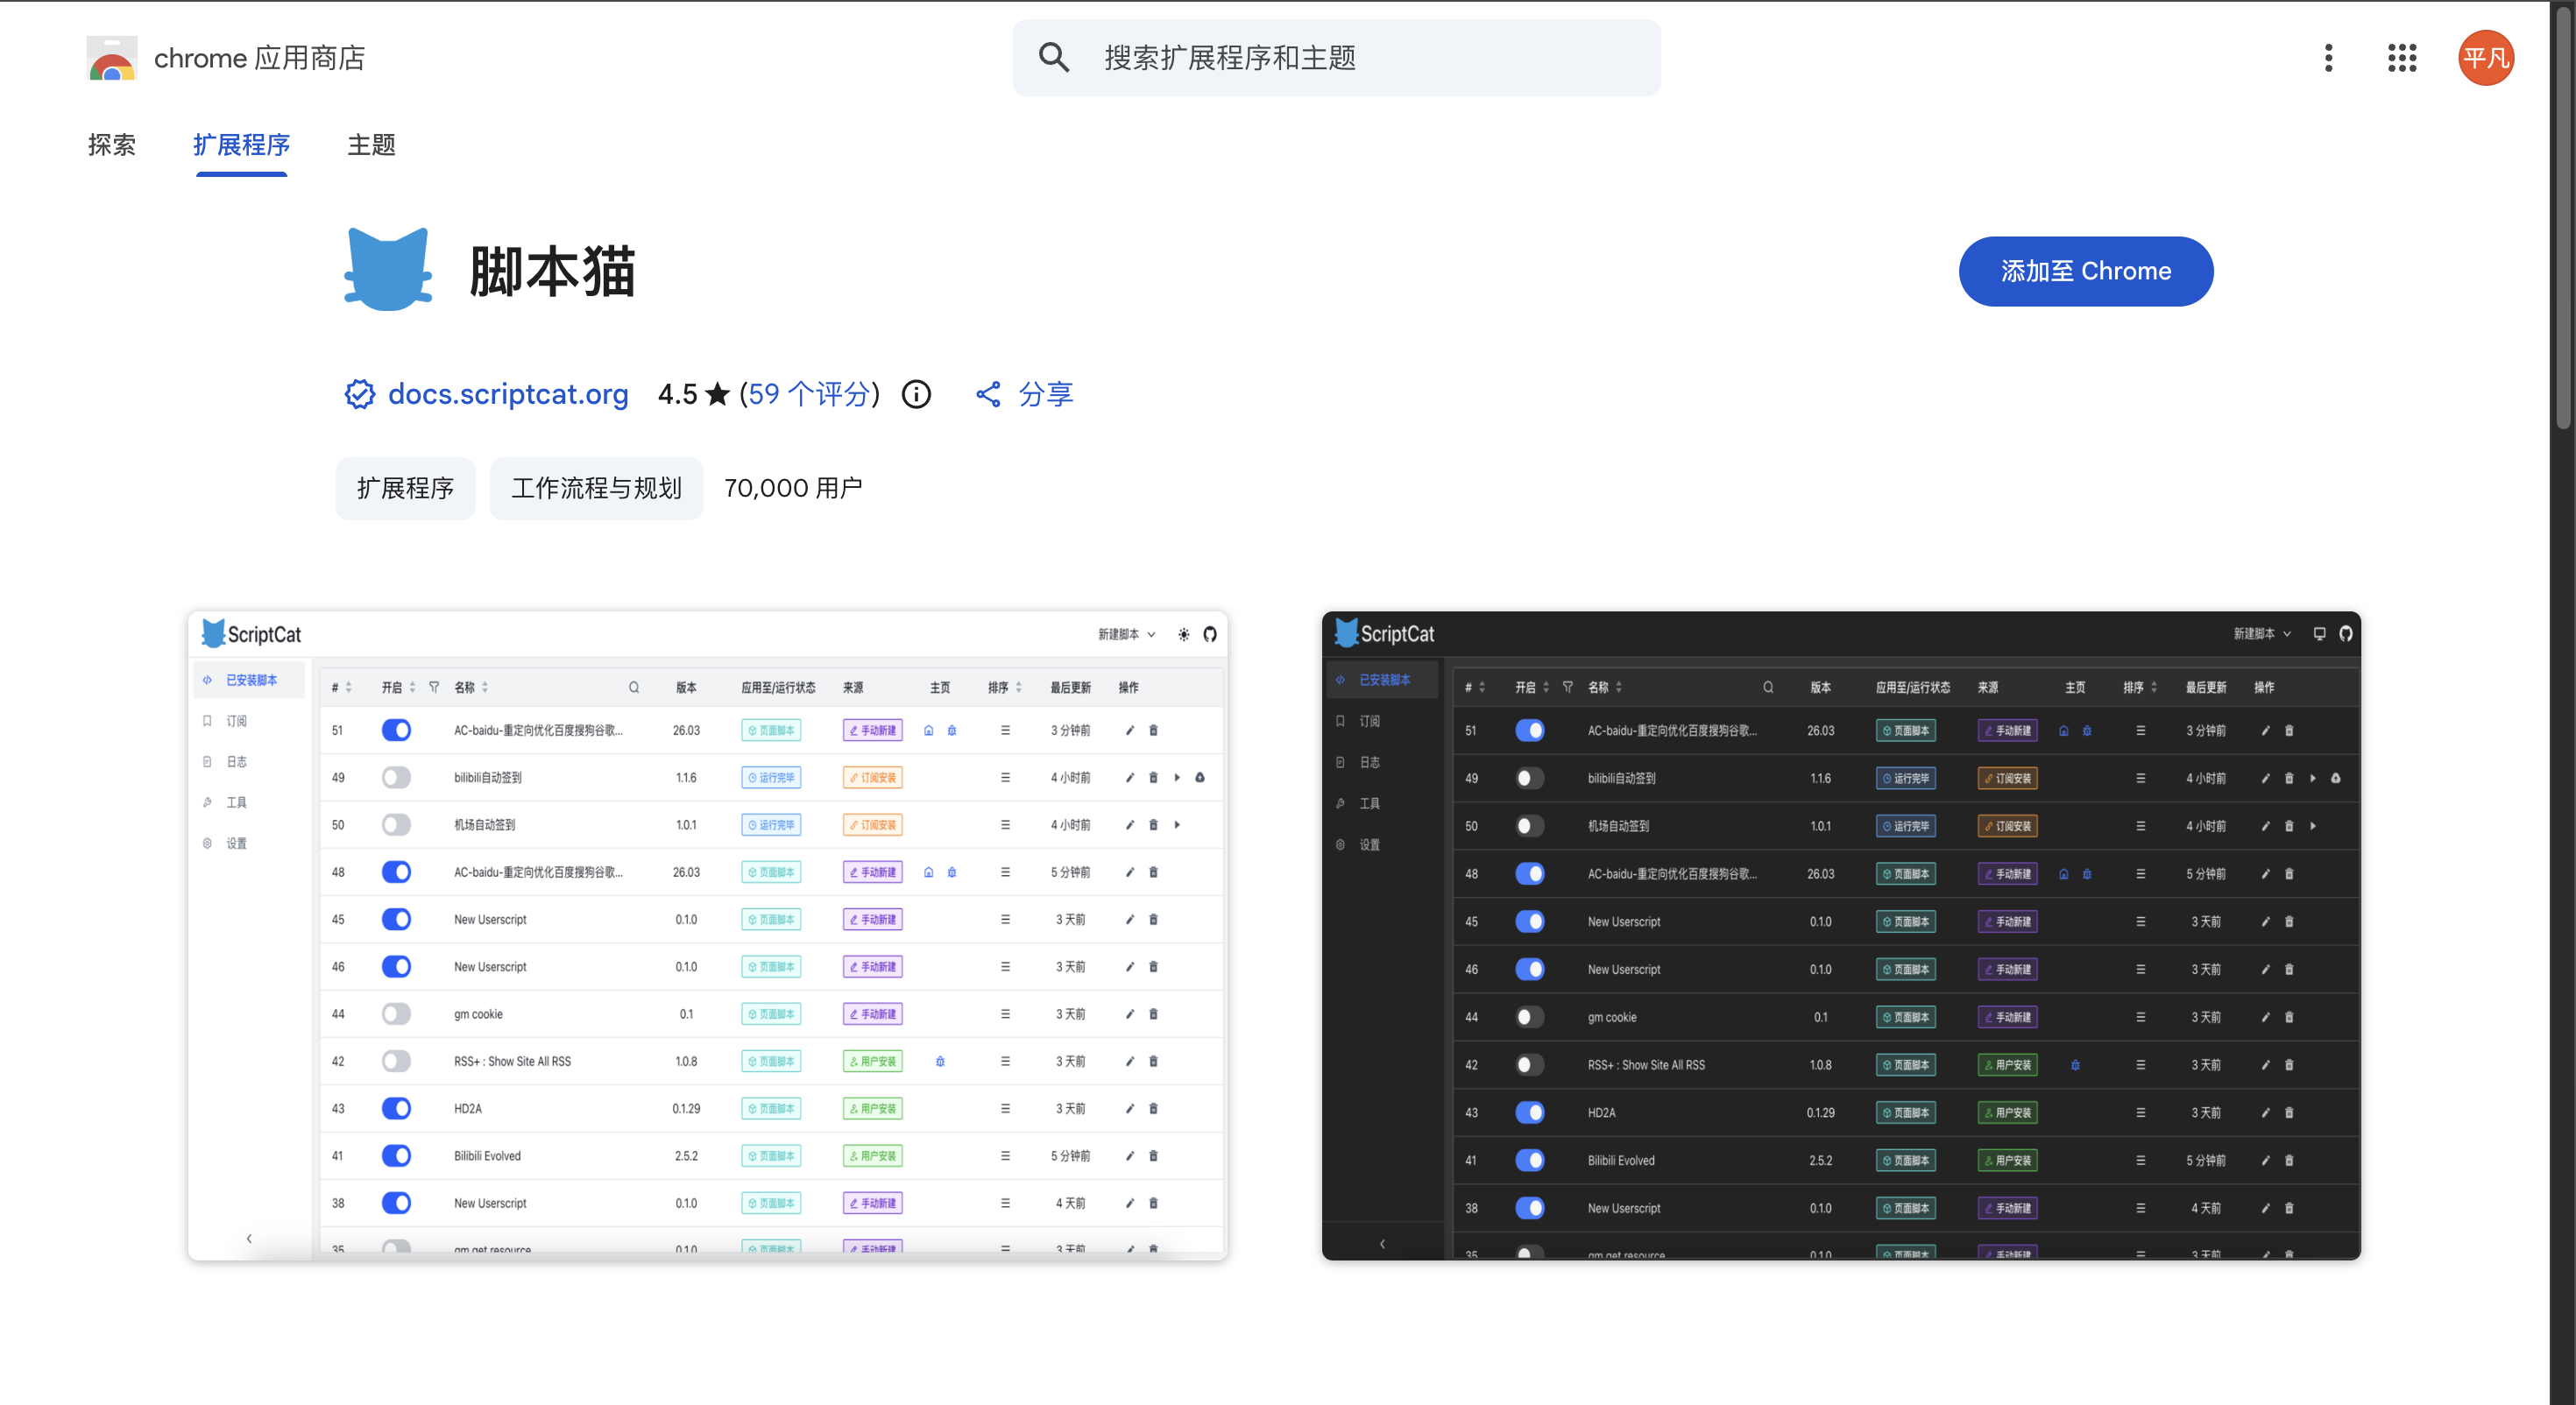The image size is (2576, 1405).
Task: Switch to the 主题 tab
Action: pos(371,145)
